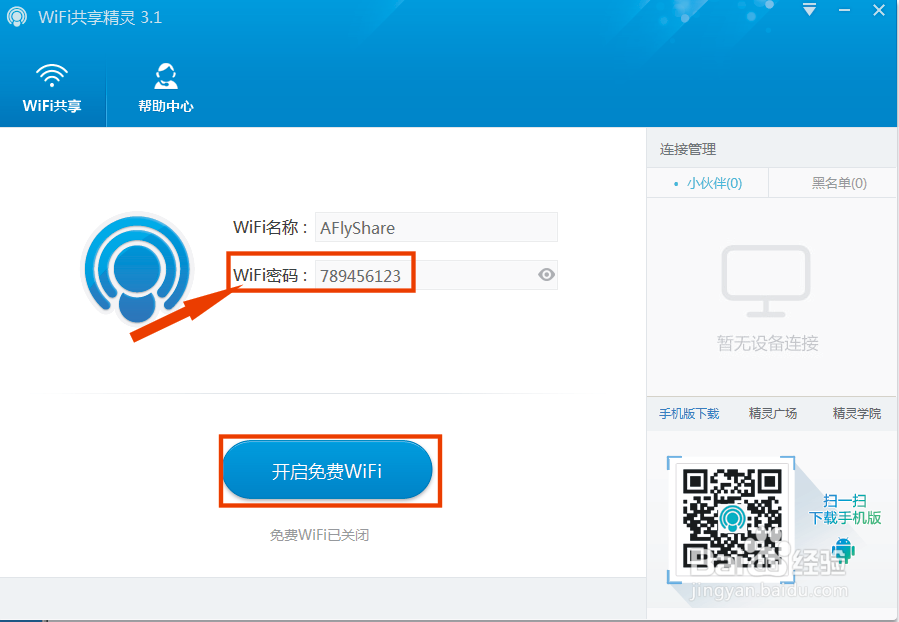
Task: Close the WiFi共享精灵 window
Action: [x=879, y=10]
